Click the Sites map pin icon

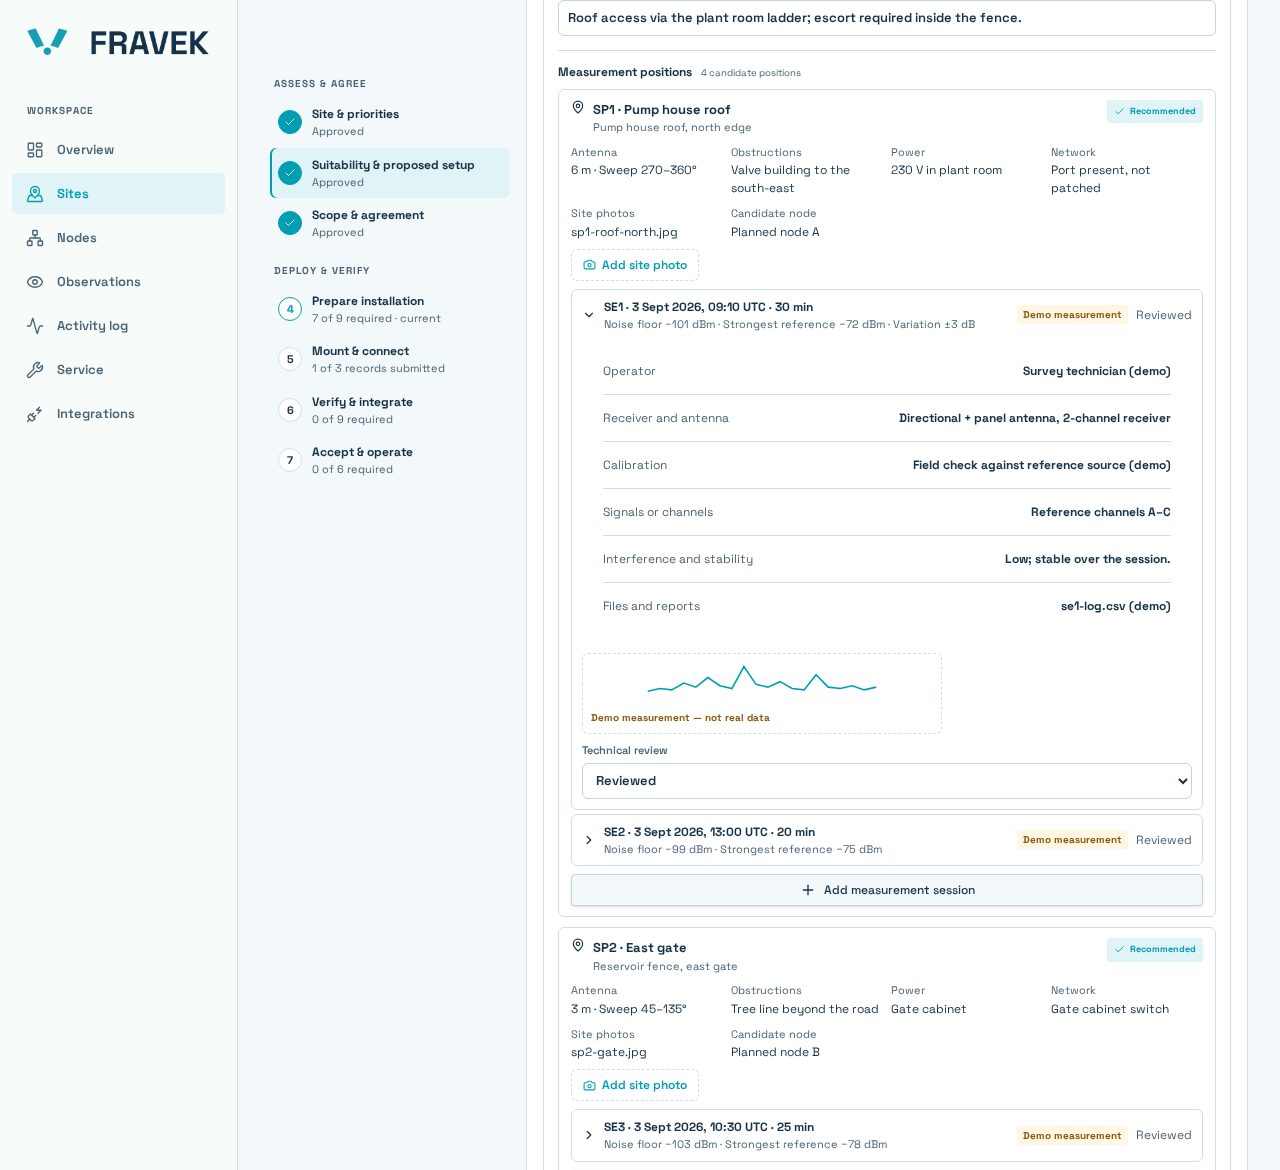35,194
